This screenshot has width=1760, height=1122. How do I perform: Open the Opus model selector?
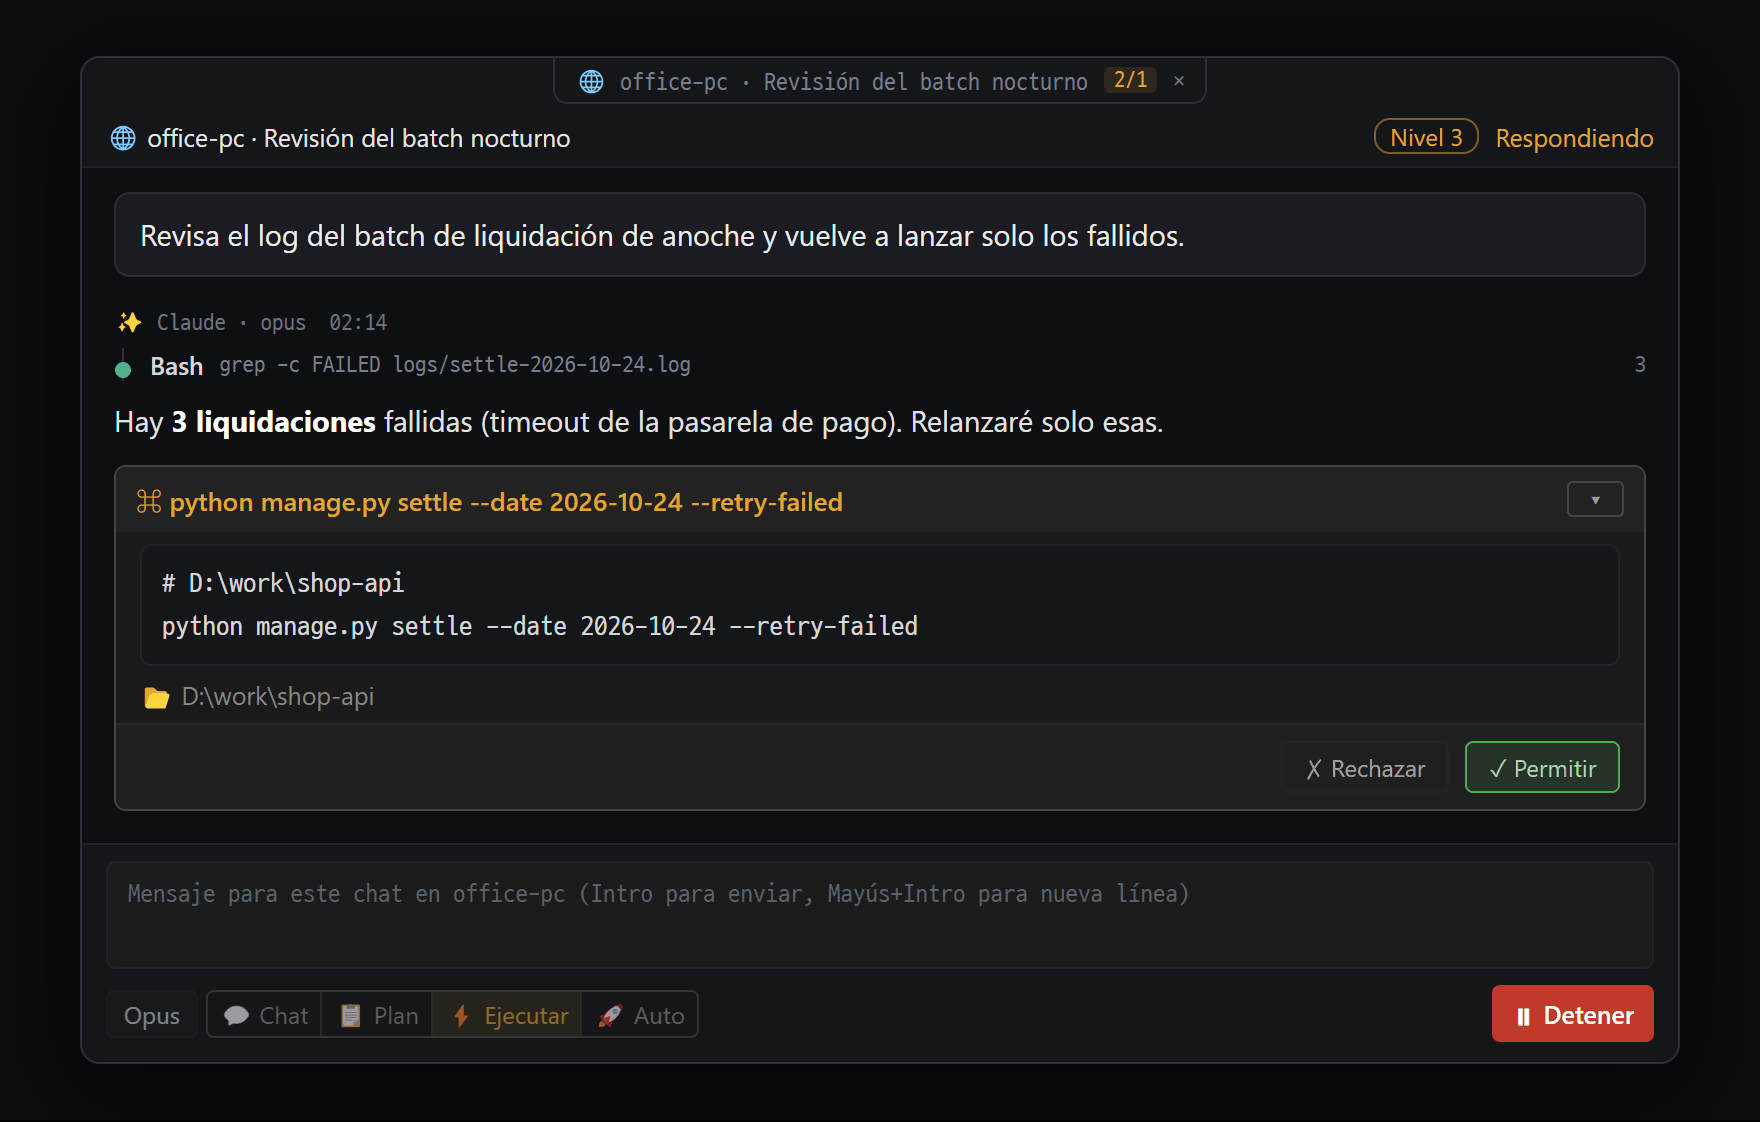coord(152,1015)
